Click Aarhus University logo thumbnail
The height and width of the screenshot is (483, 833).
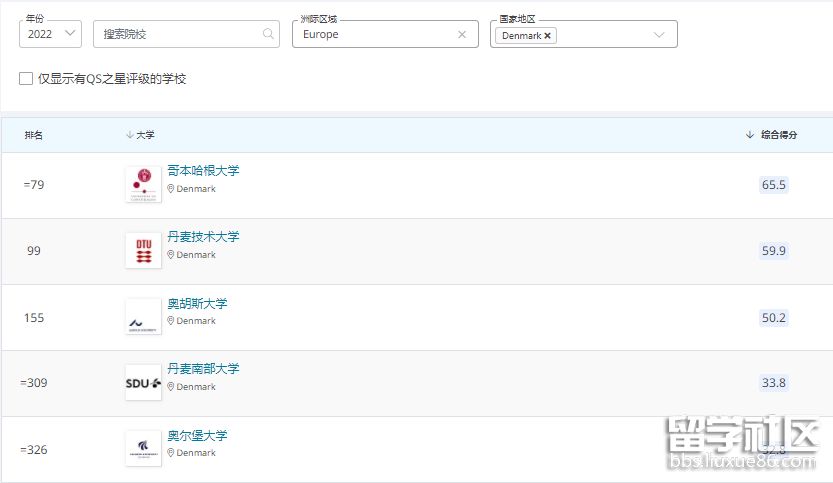[143, 317]
